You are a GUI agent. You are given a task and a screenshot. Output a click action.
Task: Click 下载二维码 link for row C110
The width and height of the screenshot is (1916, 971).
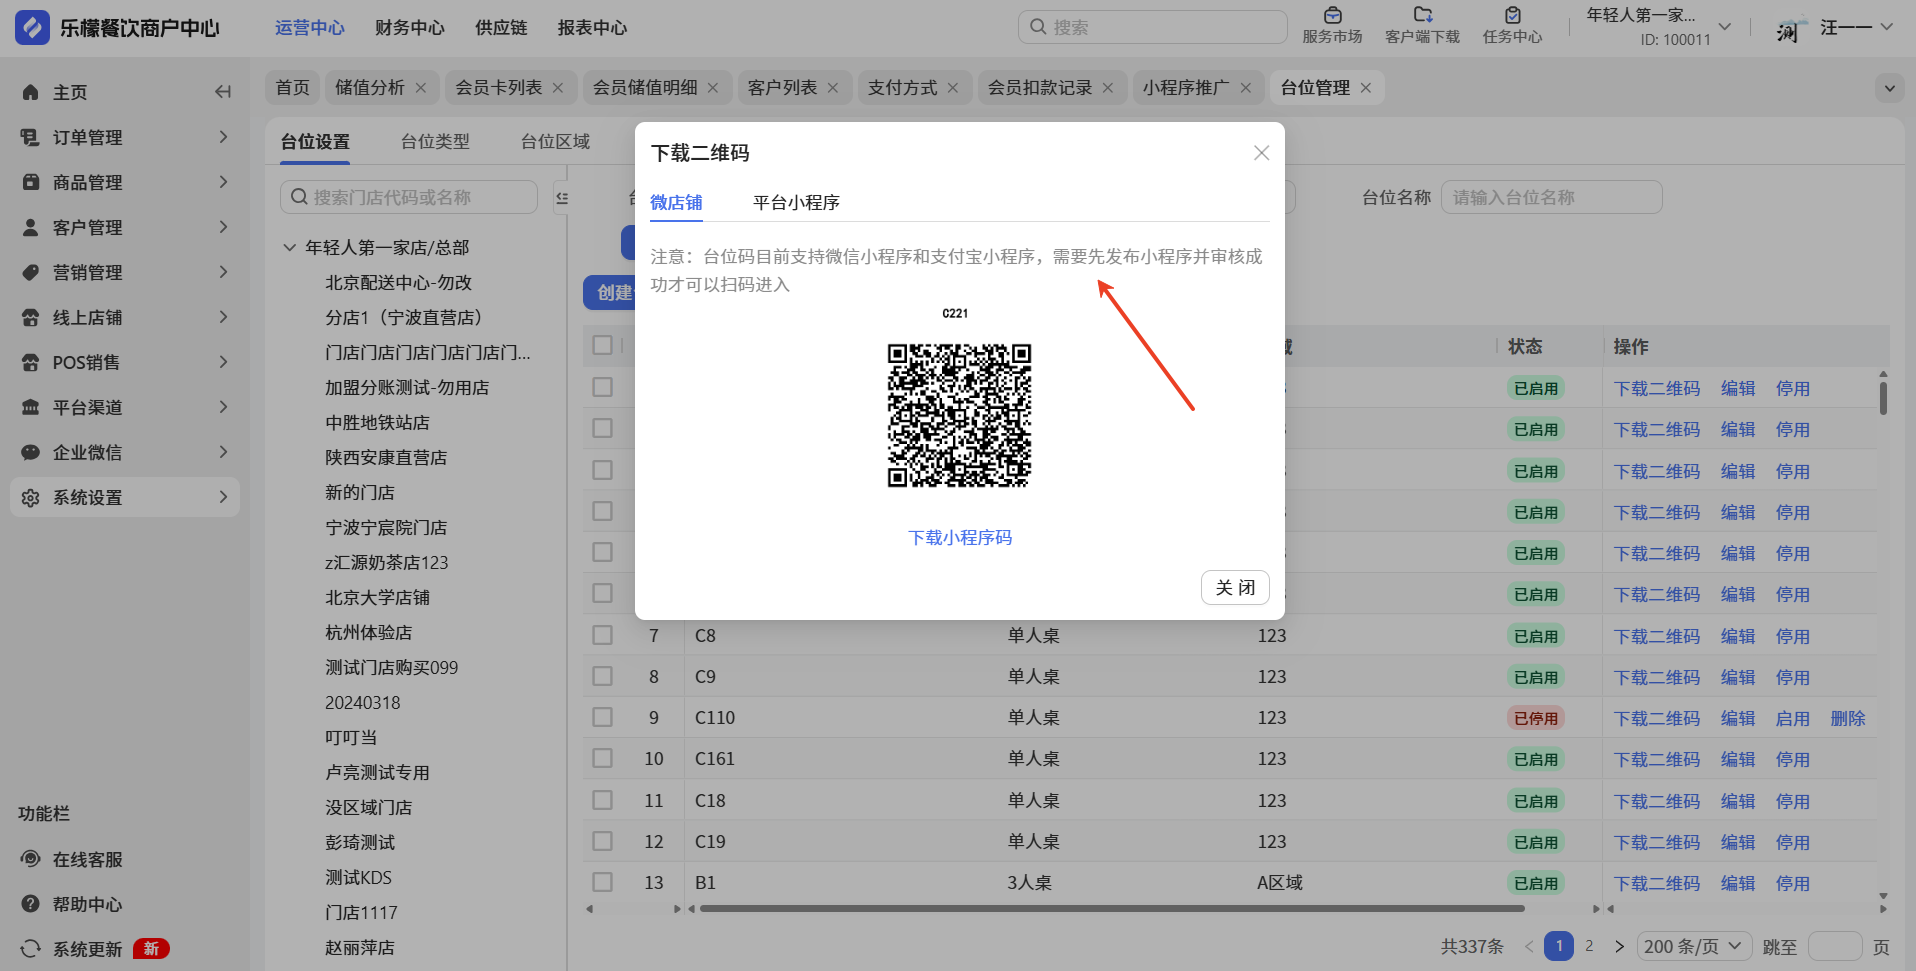click(1657, 718)
